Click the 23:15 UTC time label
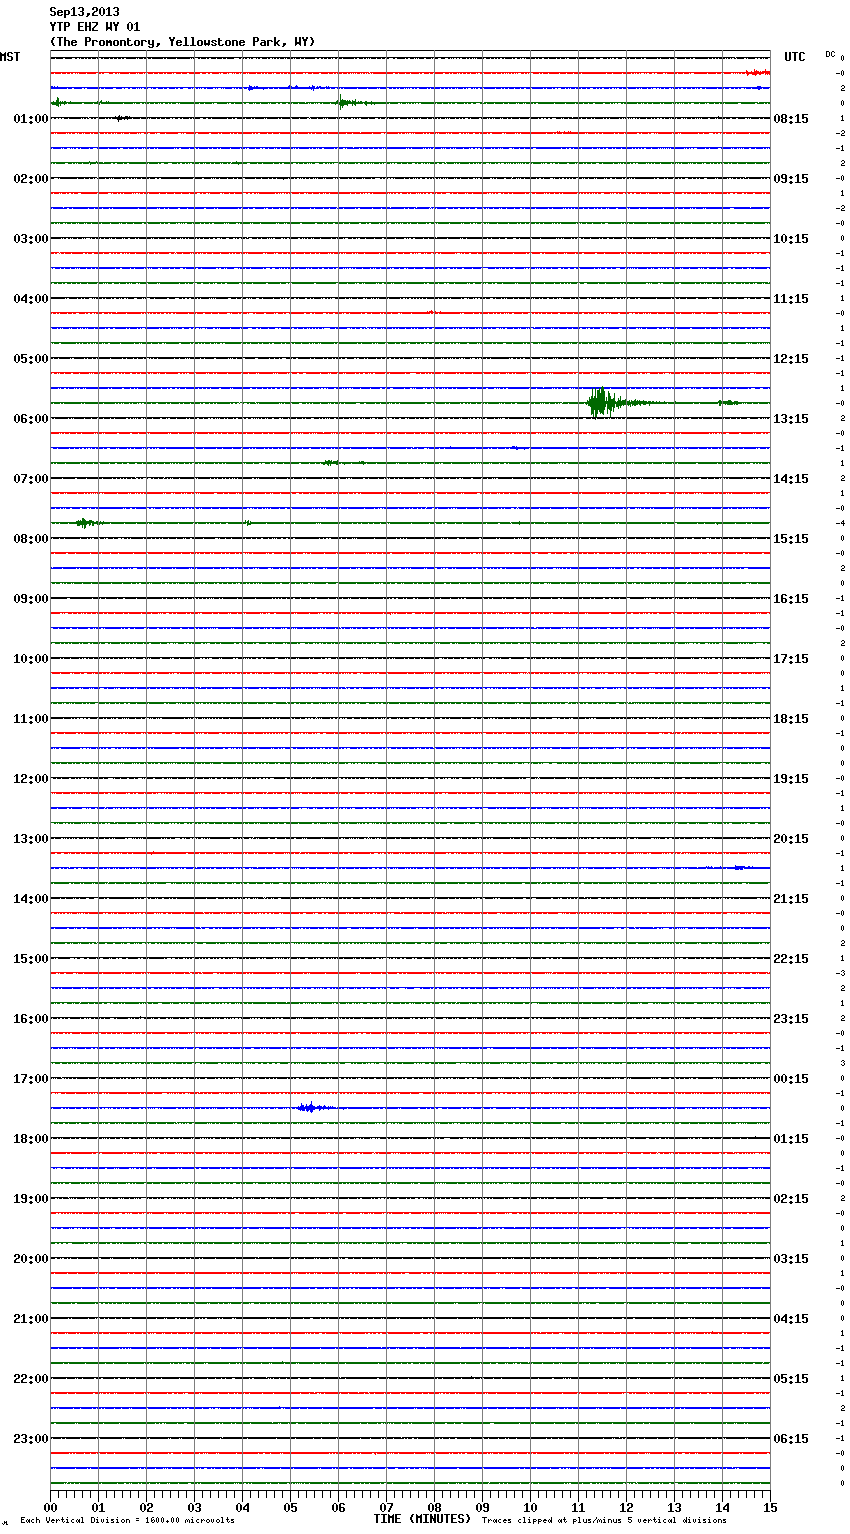Viewport: 850px width, 1534px height. point(791,1019)
